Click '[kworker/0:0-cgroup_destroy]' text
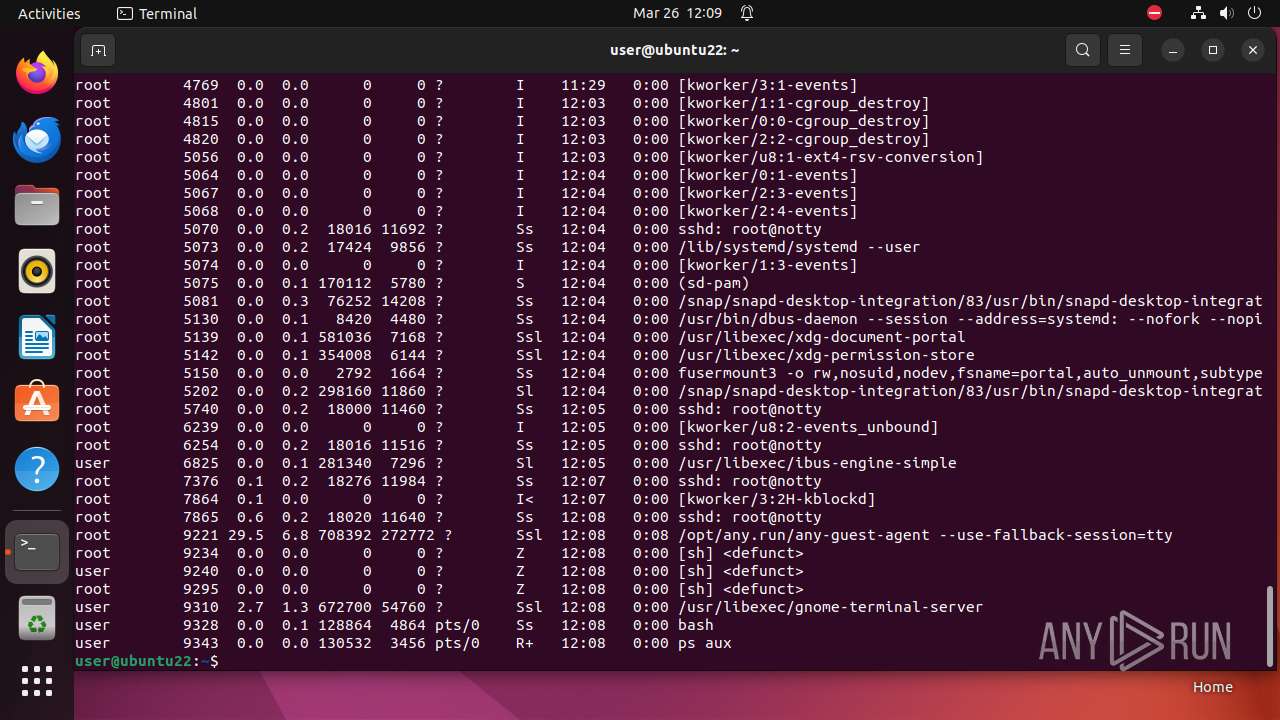This screenshot has height=720, width=1280. point(804,121)
